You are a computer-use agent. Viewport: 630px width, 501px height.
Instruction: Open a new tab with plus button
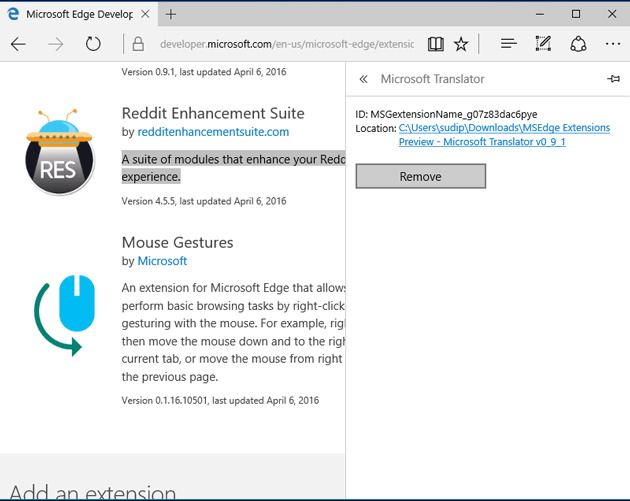tap(171, 14)
